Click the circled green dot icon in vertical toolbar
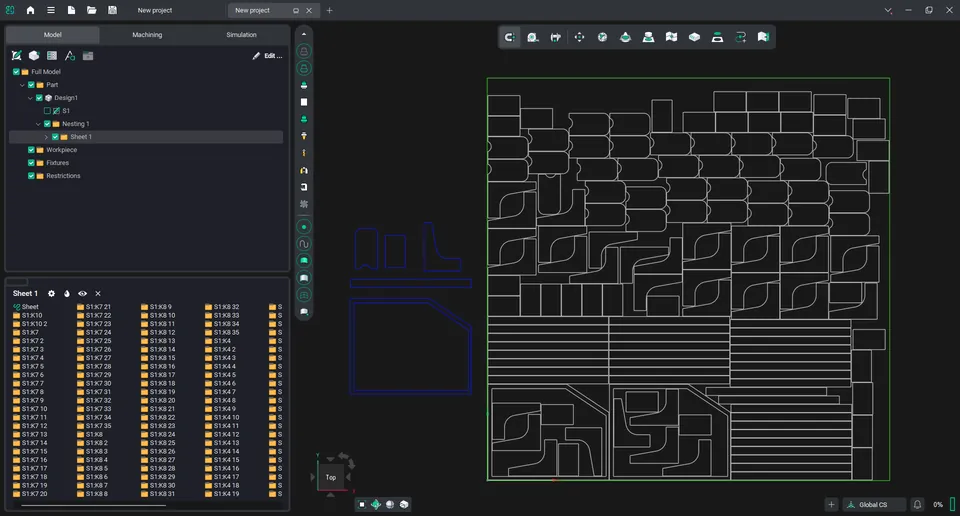The width and height of the screenshot is (960, 516). pyautogui.click(x=304, y=227)
